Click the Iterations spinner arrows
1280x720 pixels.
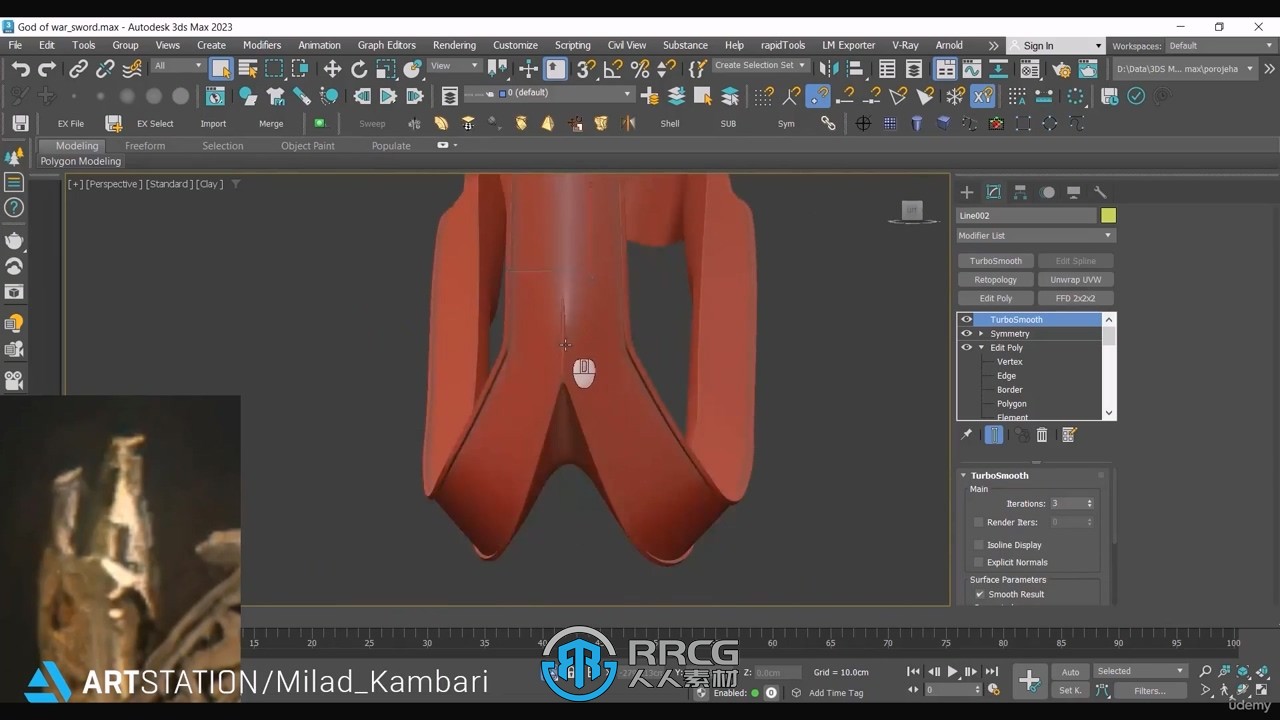click(1090, 504)
